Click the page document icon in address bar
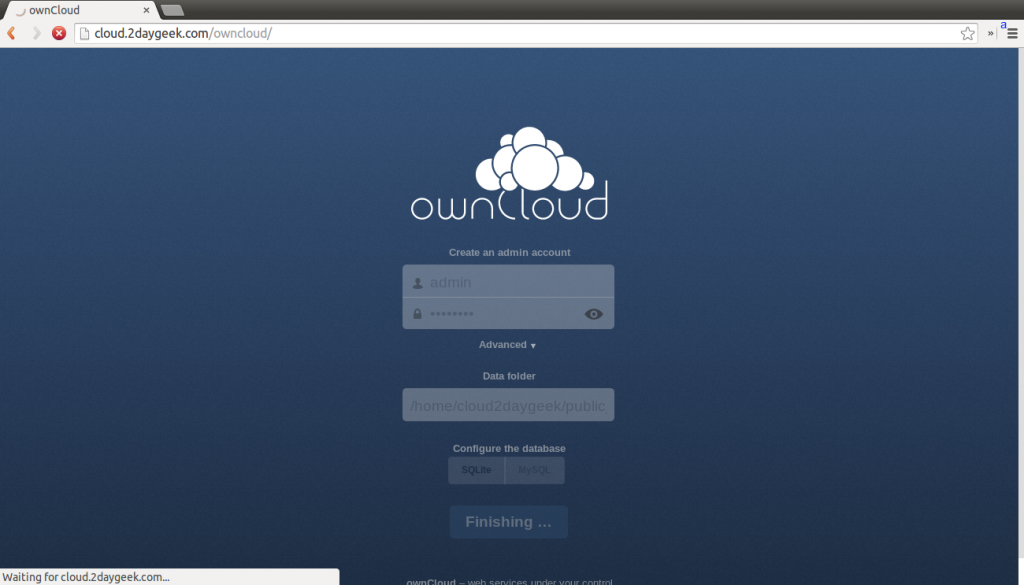The width and height of the screenshot is (1024, 585). (x=84, y=32)
